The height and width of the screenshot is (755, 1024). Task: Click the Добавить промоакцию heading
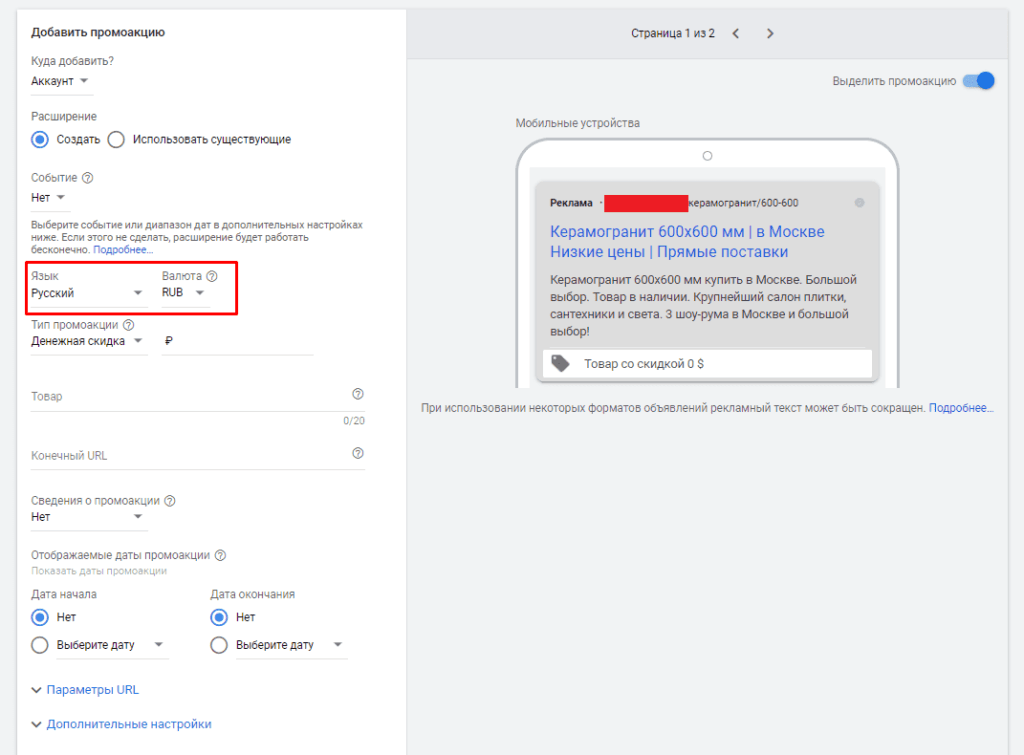pos(98,32)
